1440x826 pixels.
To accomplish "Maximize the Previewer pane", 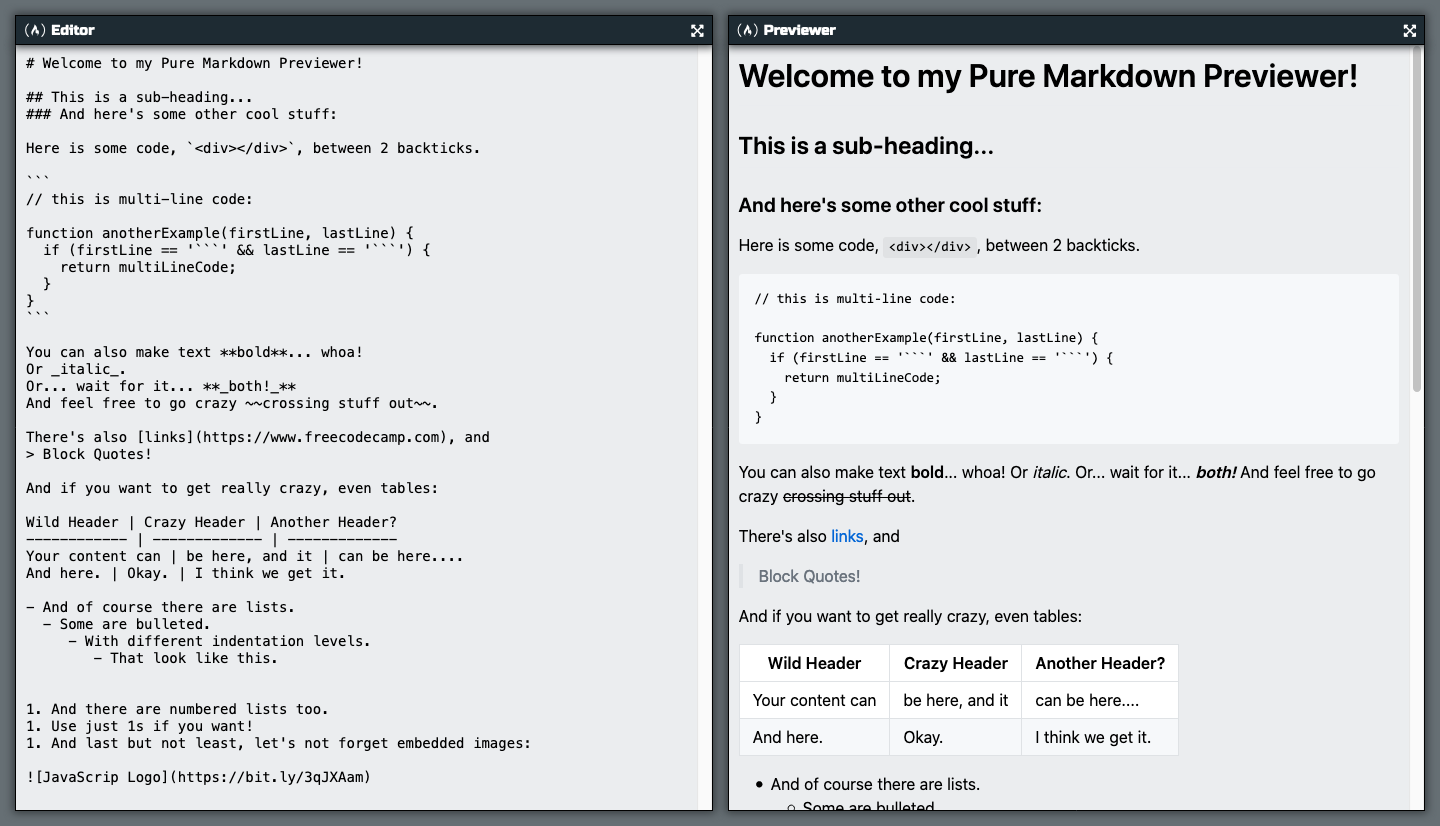I will tap(1409, 30).
